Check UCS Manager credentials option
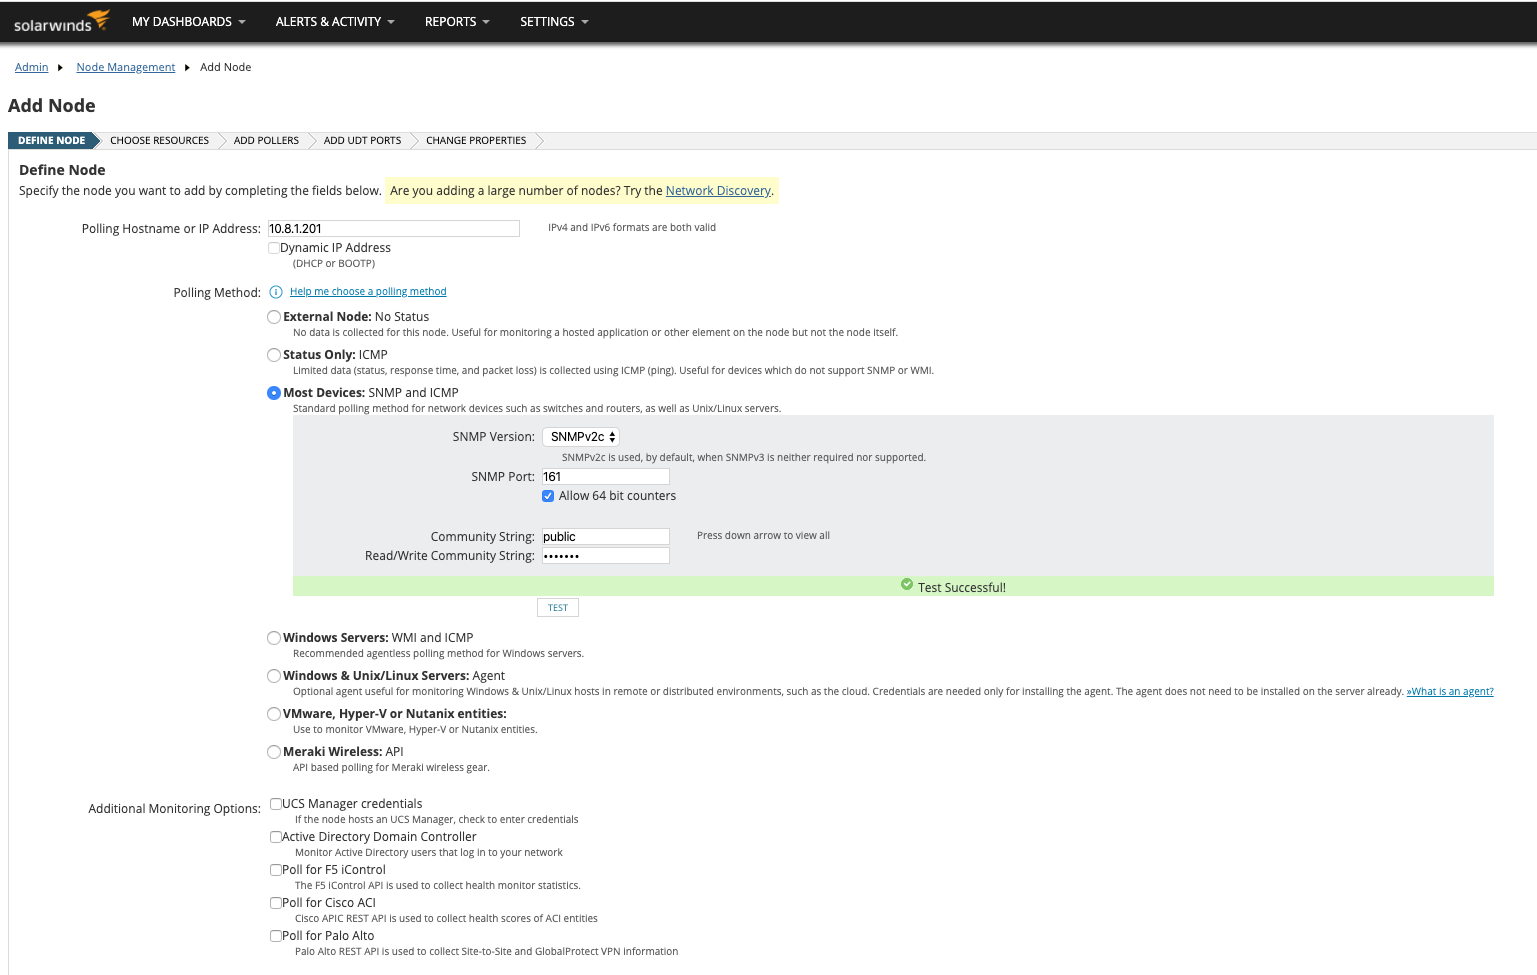 (x=276, y=804)
